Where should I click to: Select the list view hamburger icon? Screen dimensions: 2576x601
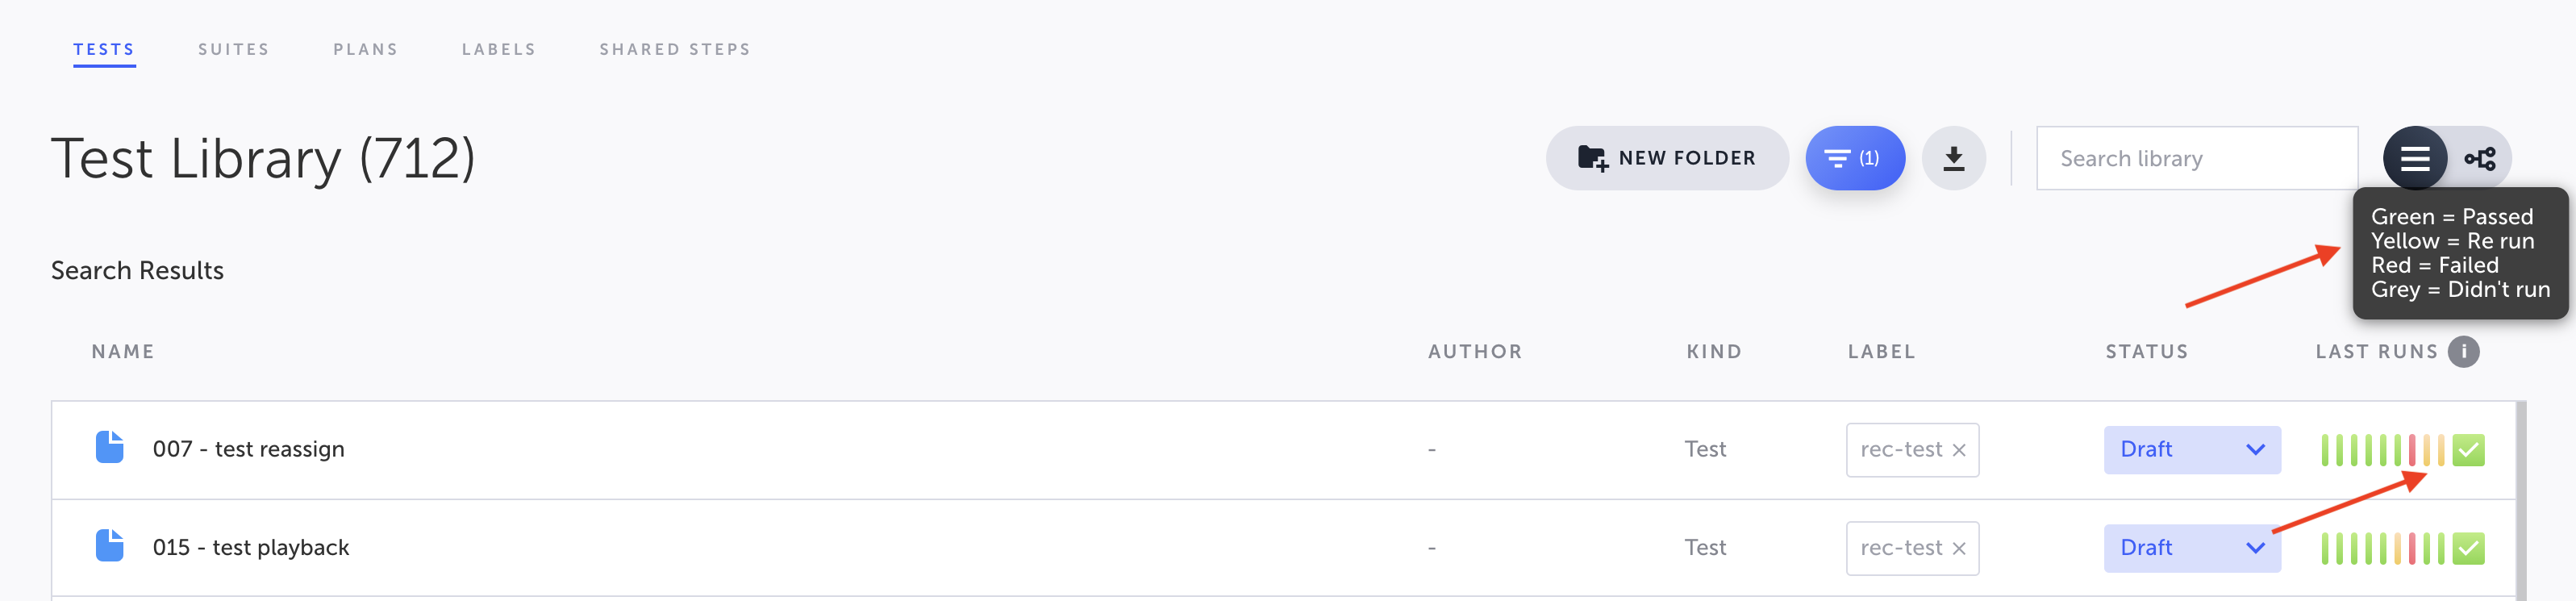(2415, 157)
